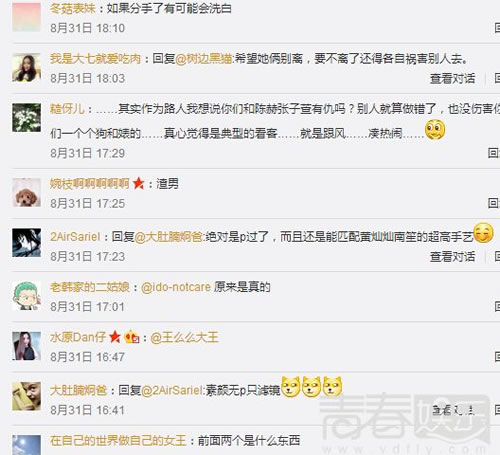Viewport: 500px width, 455px height.
Task: Open green-haired cartoon avatar of 老韩家的二姑娘
Action: (27, 296)
